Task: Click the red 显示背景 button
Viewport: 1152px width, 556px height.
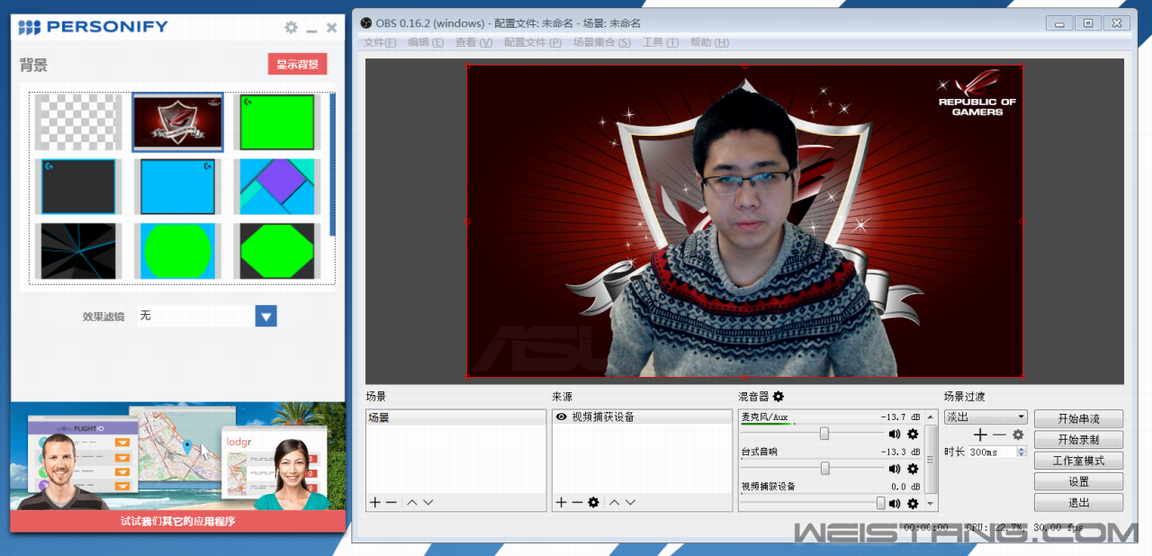Action: [298, 64]
